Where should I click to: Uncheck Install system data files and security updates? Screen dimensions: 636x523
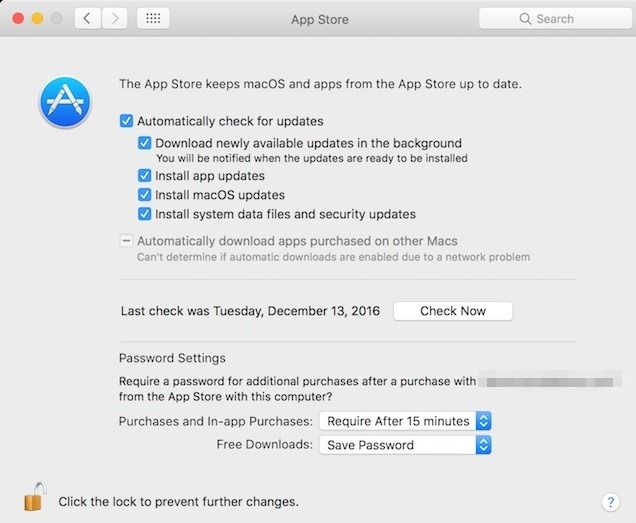[145, 214]
